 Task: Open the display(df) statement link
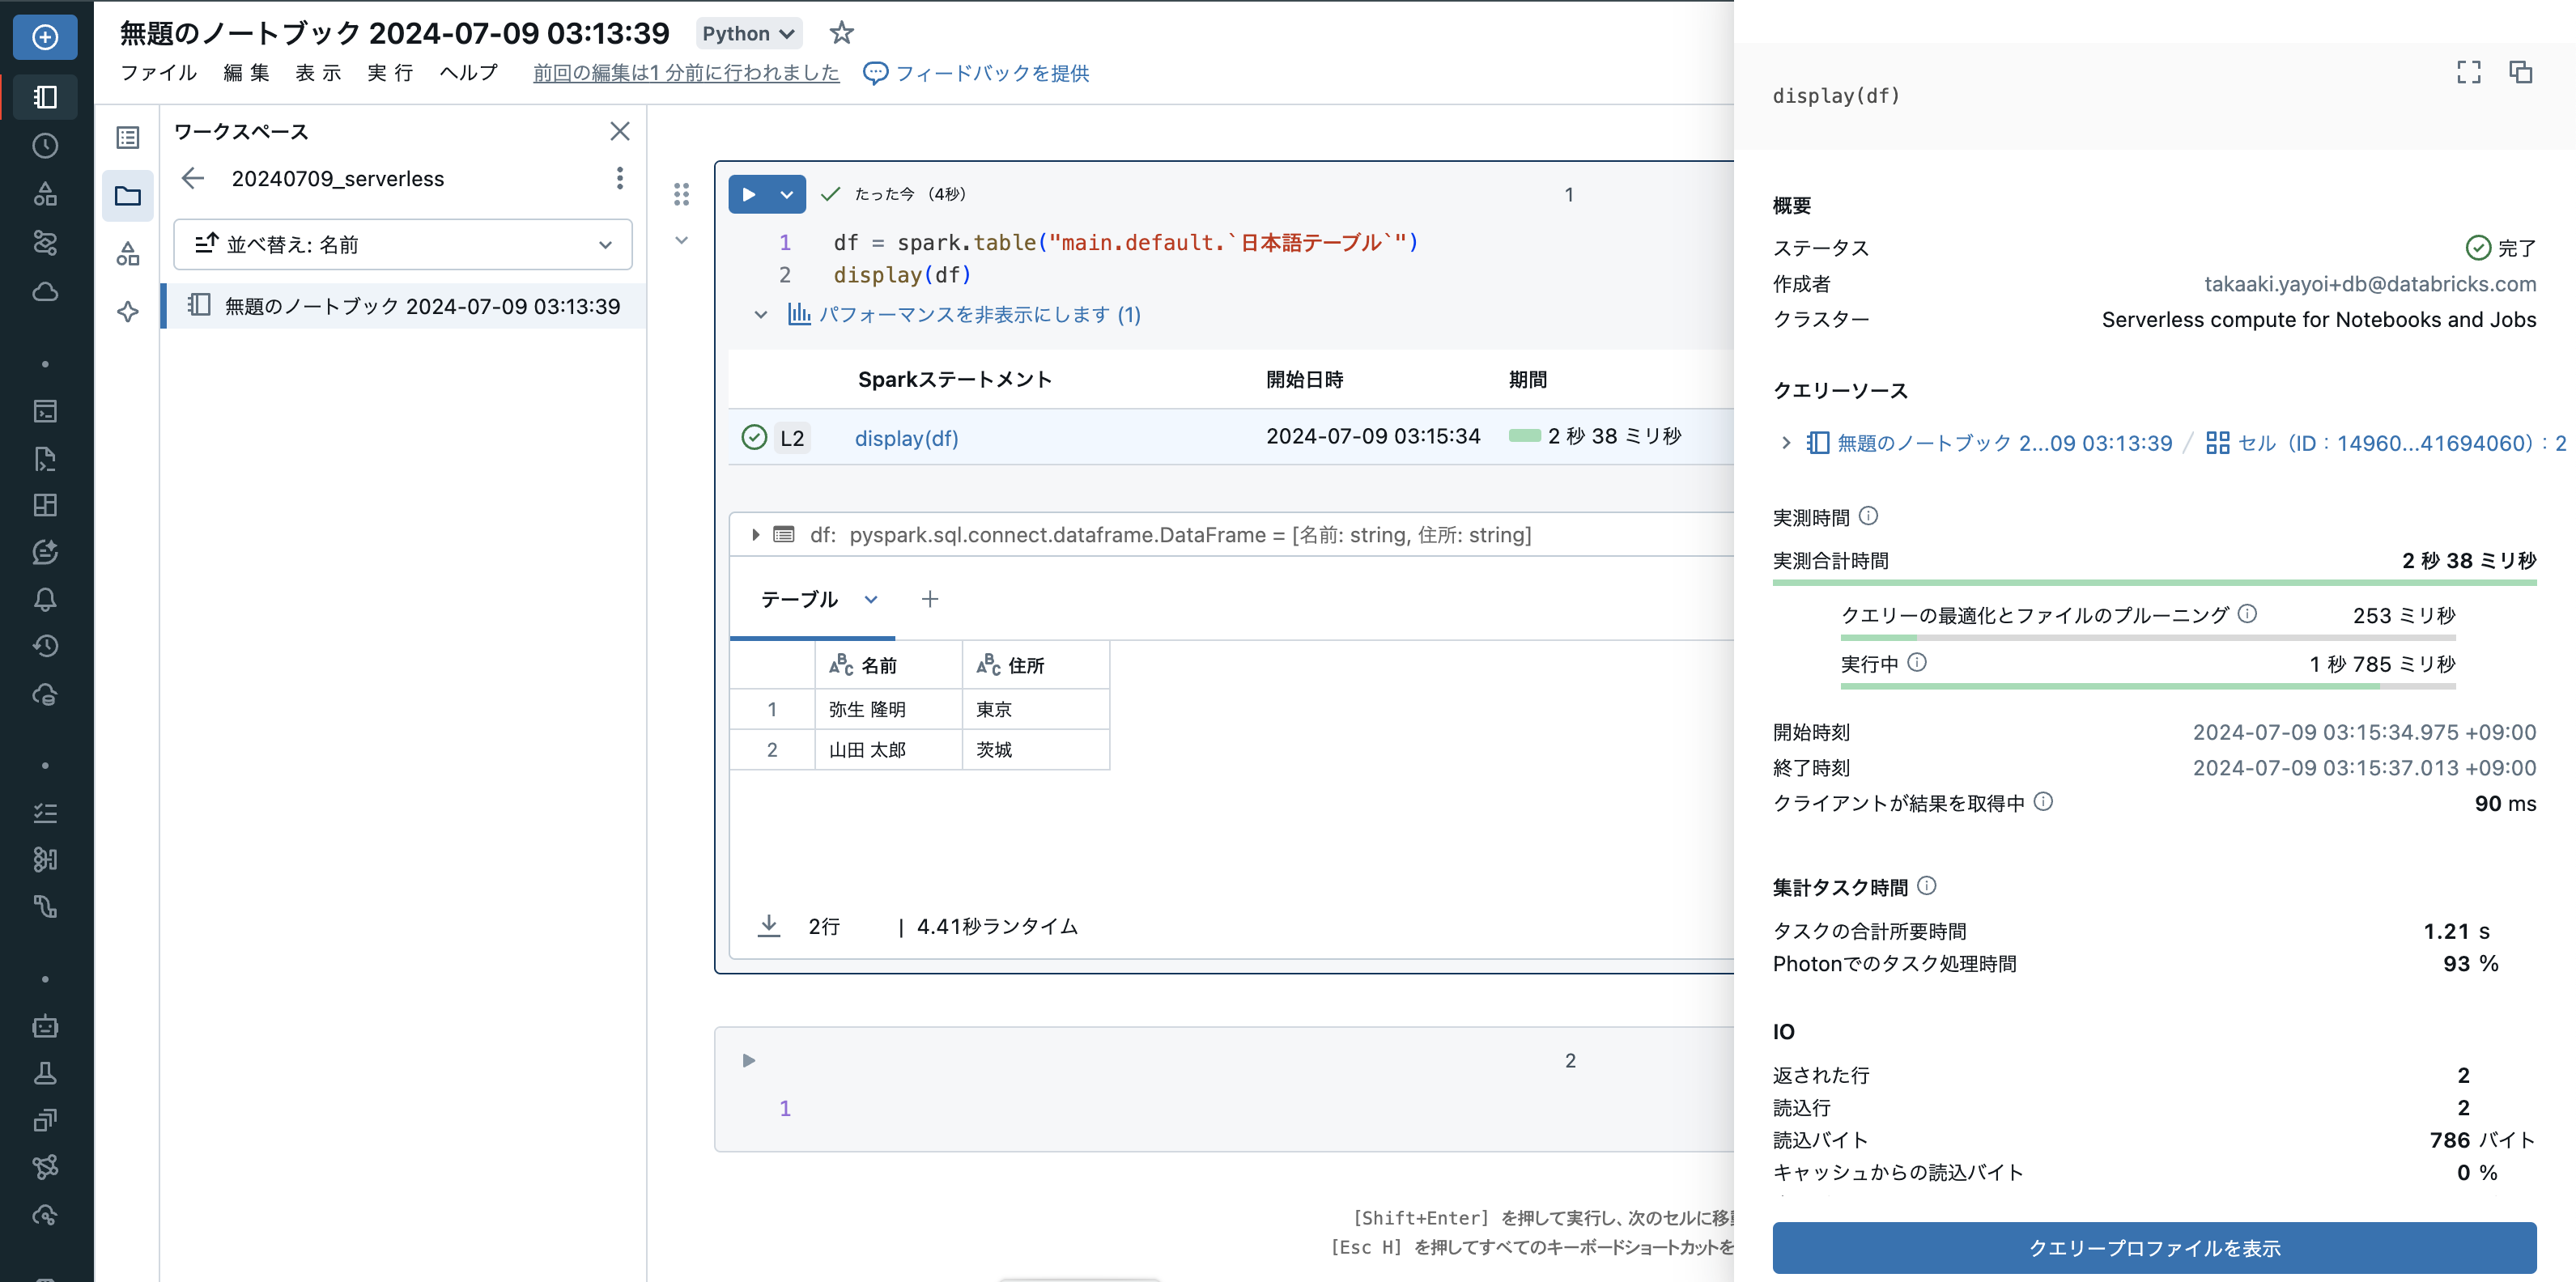point(906,438)
